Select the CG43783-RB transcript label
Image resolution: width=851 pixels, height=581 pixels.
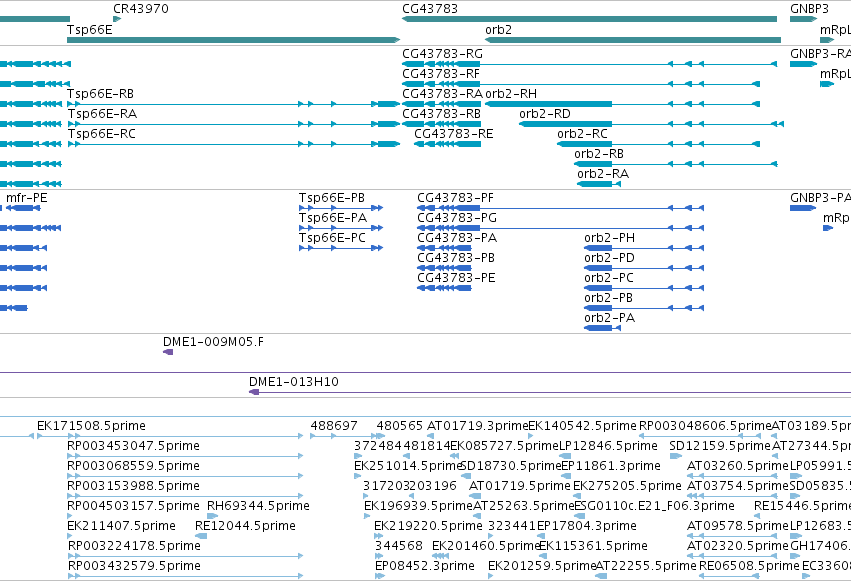click(x=441, y=114)
